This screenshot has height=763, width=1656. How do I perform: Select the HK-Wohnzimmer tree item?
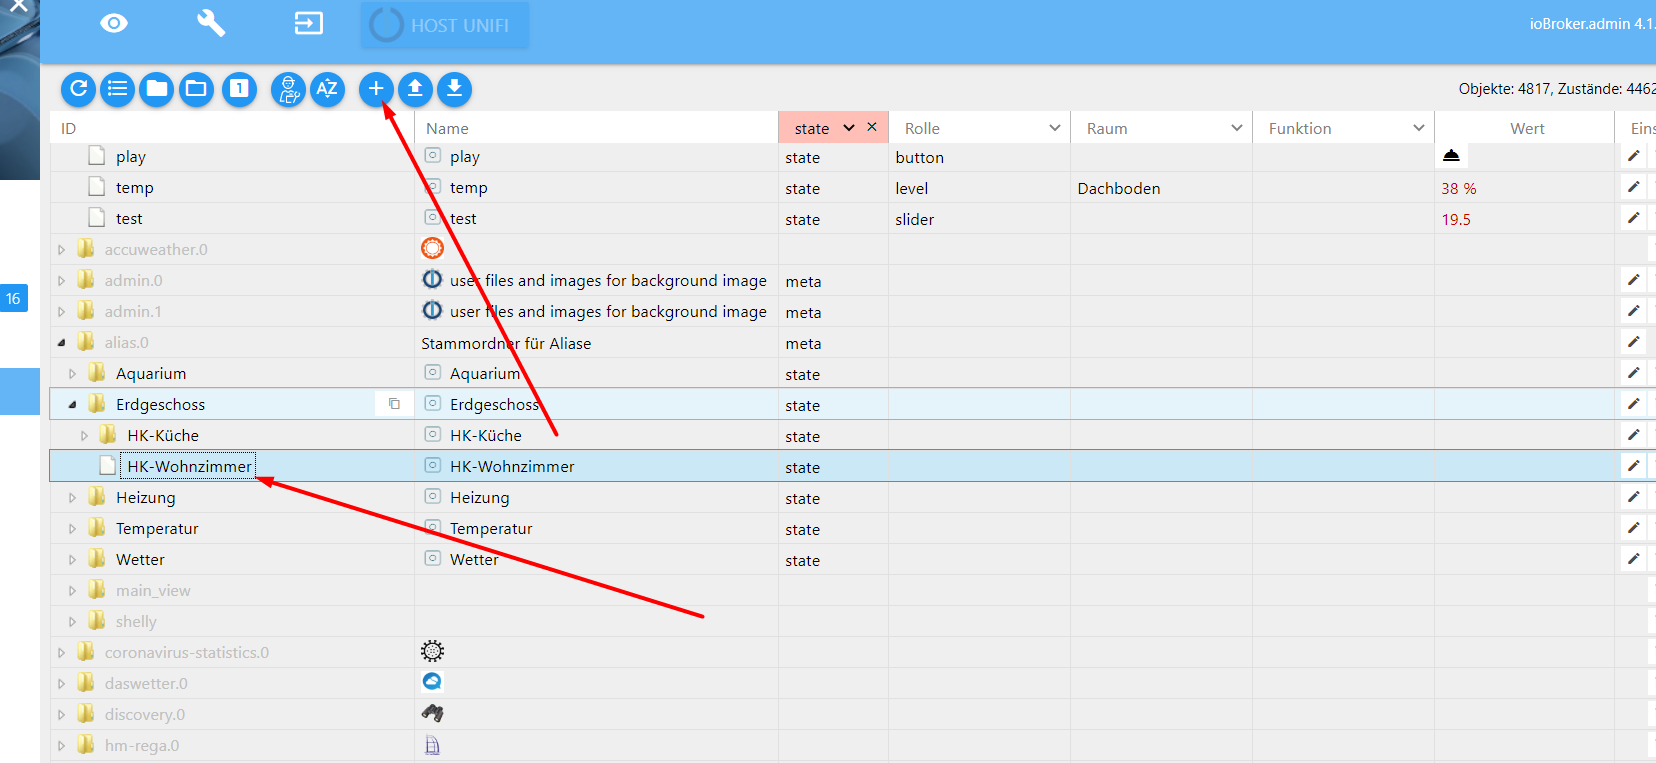pyautogui.click(x=189, y=466)
